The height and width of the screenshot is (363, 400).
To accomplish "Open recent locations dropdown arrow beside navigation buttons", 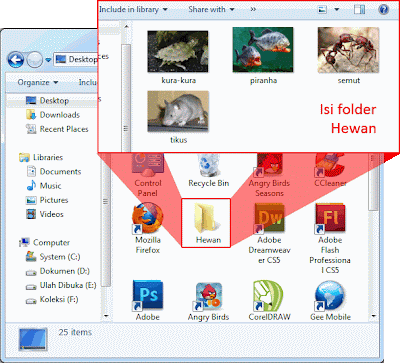I will [48, 60].
